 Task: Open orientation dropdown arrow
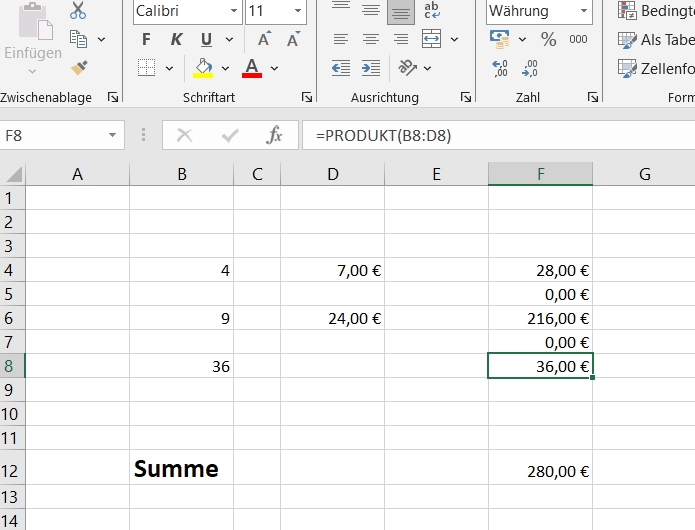[427, 68]
